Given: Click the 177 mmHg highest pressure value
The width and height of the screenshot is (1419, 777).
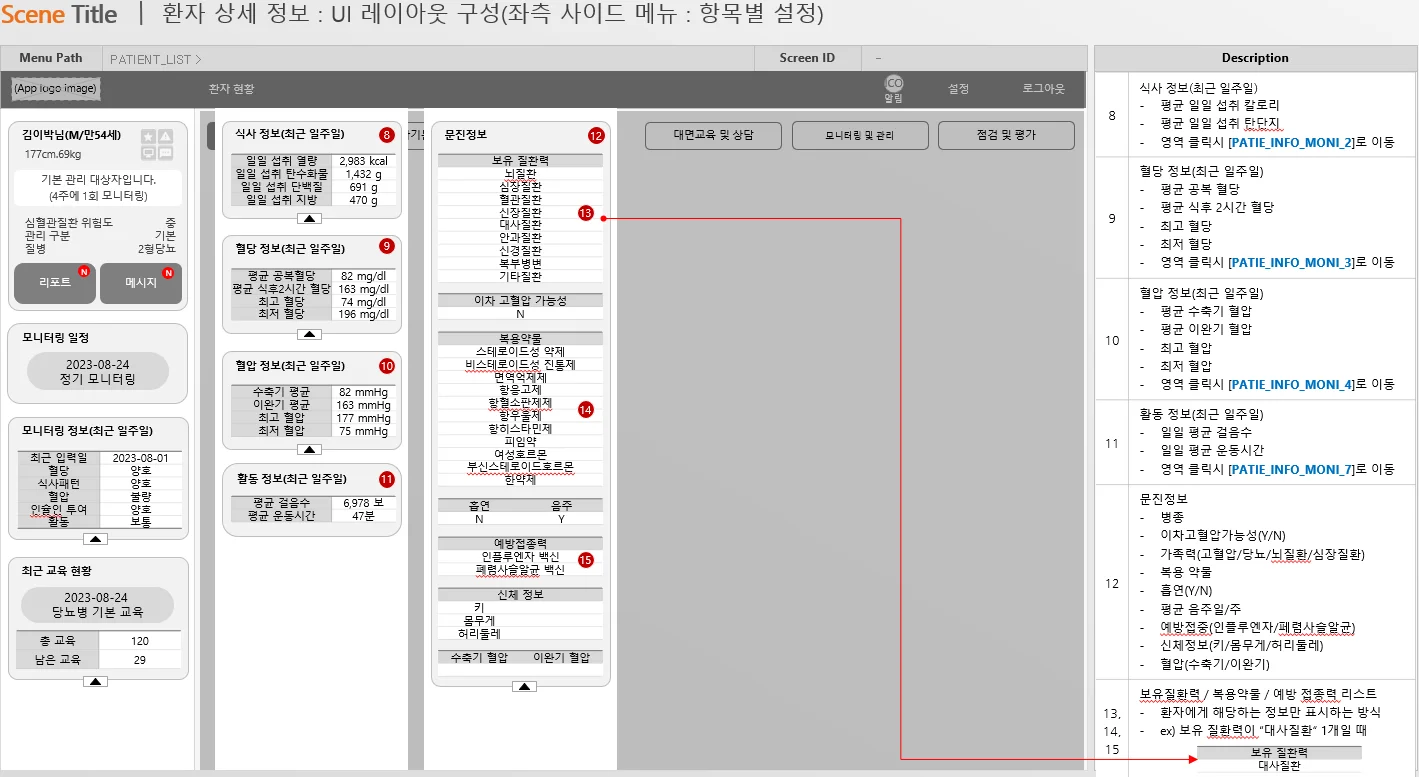Looking at the screenshot, I should [365, 418].
